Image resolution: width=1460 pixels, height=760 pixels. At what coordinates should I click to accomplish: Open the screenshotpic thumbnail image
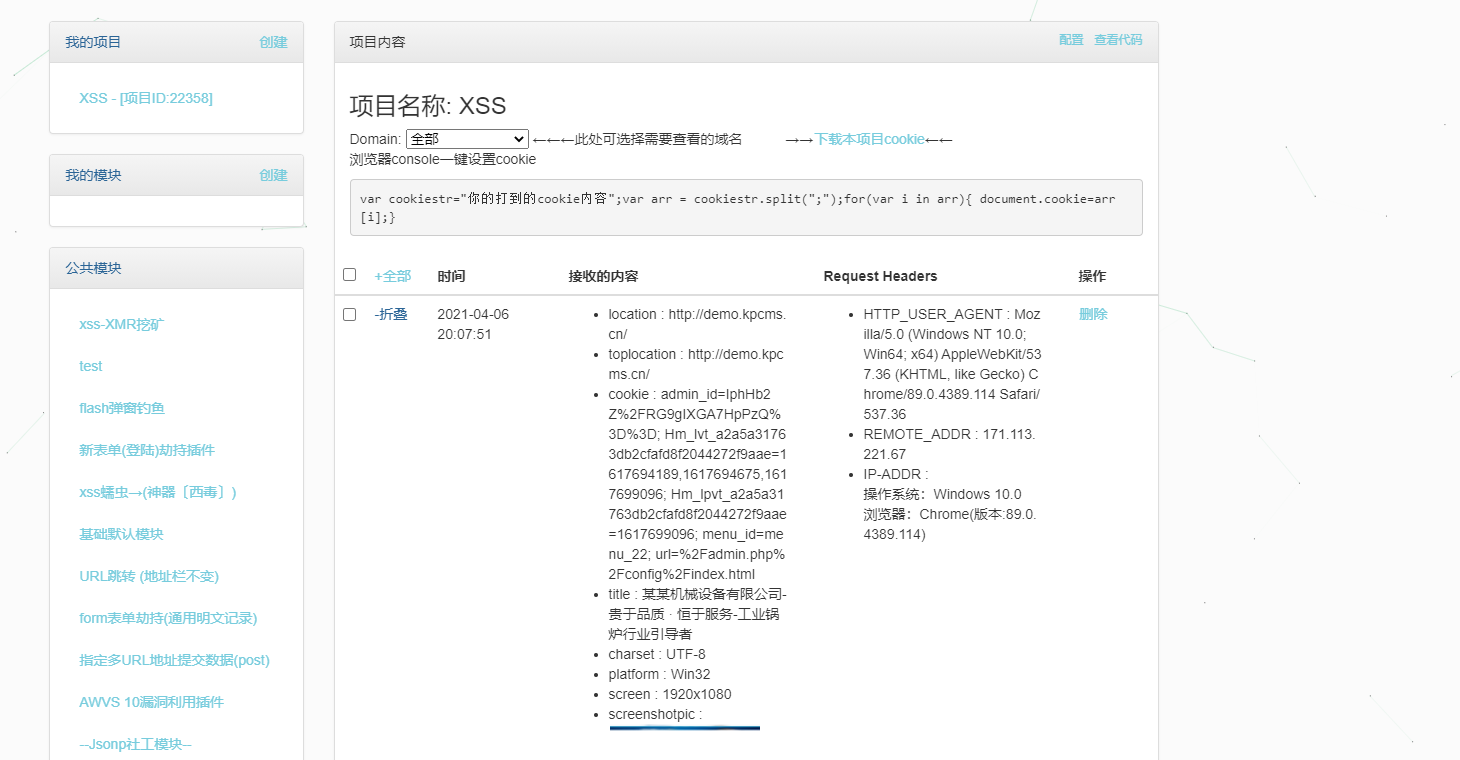(x=685, y=728)
